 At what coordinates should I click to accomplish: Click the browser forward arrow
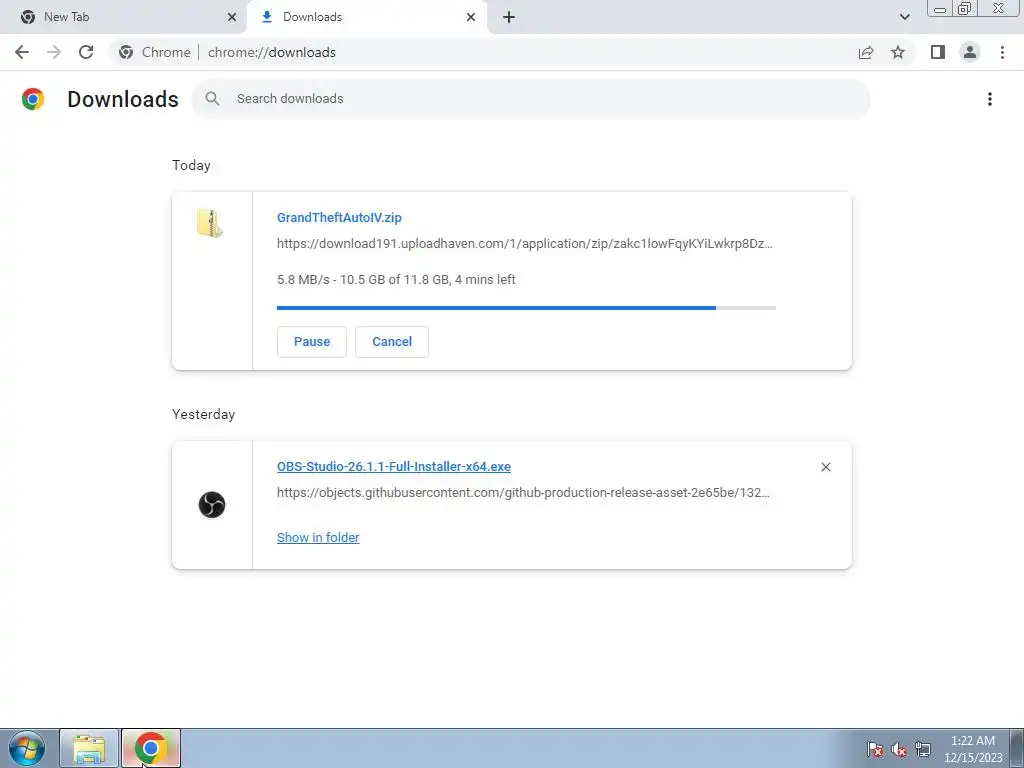[54, 52]
